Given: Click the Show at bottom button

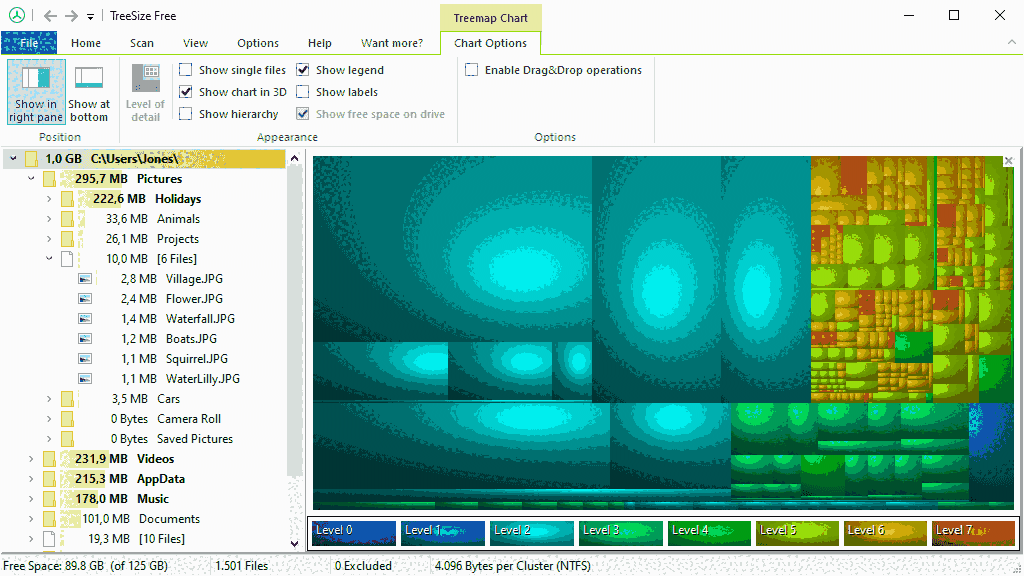Looking at the screenshot, I should point(89,90).
